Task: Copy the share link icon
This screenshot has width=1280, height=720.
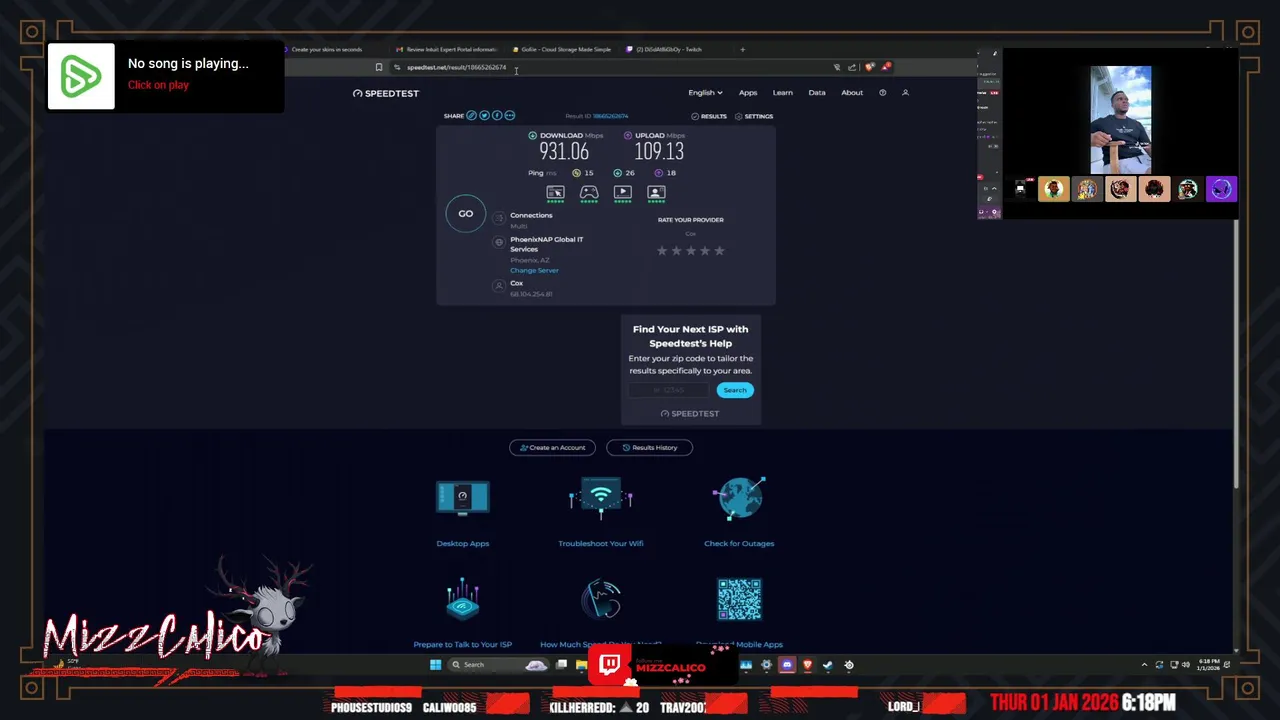Action: [472, 115]
